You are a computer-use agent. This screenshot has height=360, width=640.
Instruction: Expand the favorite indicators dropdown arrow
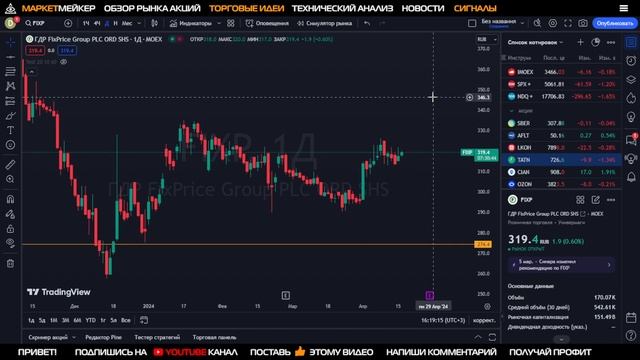click(219, 23)
